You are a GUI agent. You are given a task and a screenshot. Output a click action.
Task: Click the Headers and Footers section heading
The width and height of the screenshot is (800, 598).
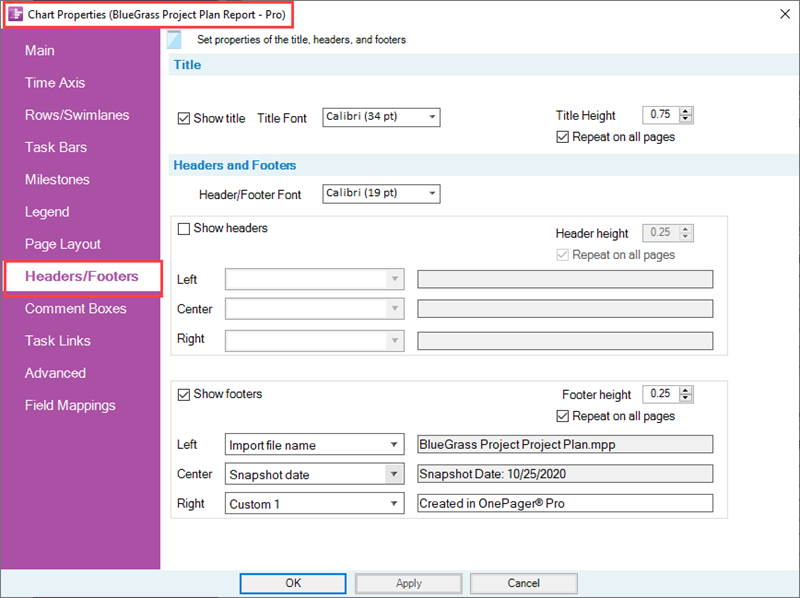[x=235, y=165]
